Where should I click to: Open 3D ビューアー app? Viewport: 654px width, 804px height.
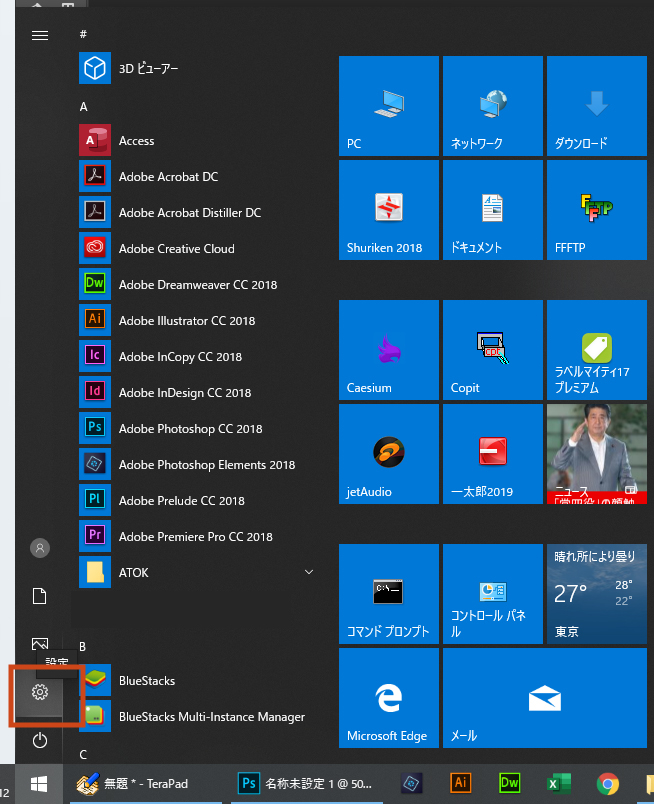197,68
